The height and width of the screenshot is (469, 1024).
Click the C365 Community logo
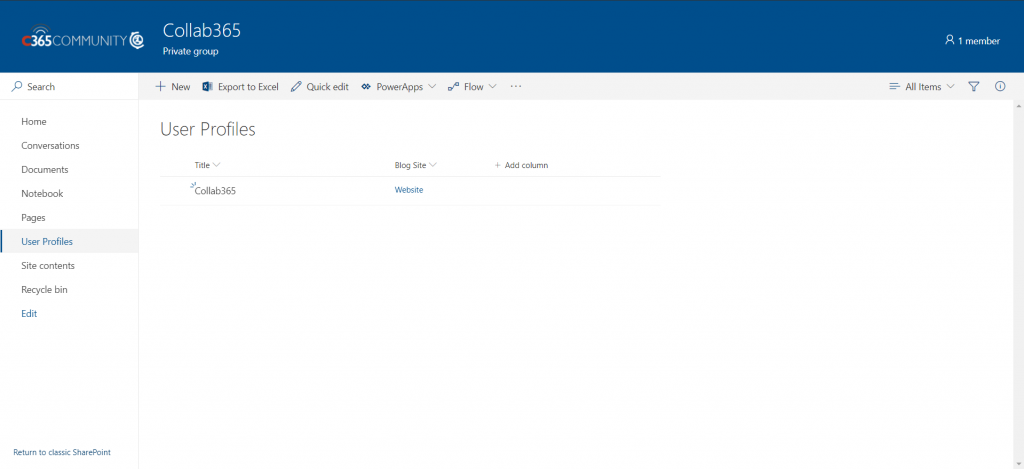click(x=82, y=38)
